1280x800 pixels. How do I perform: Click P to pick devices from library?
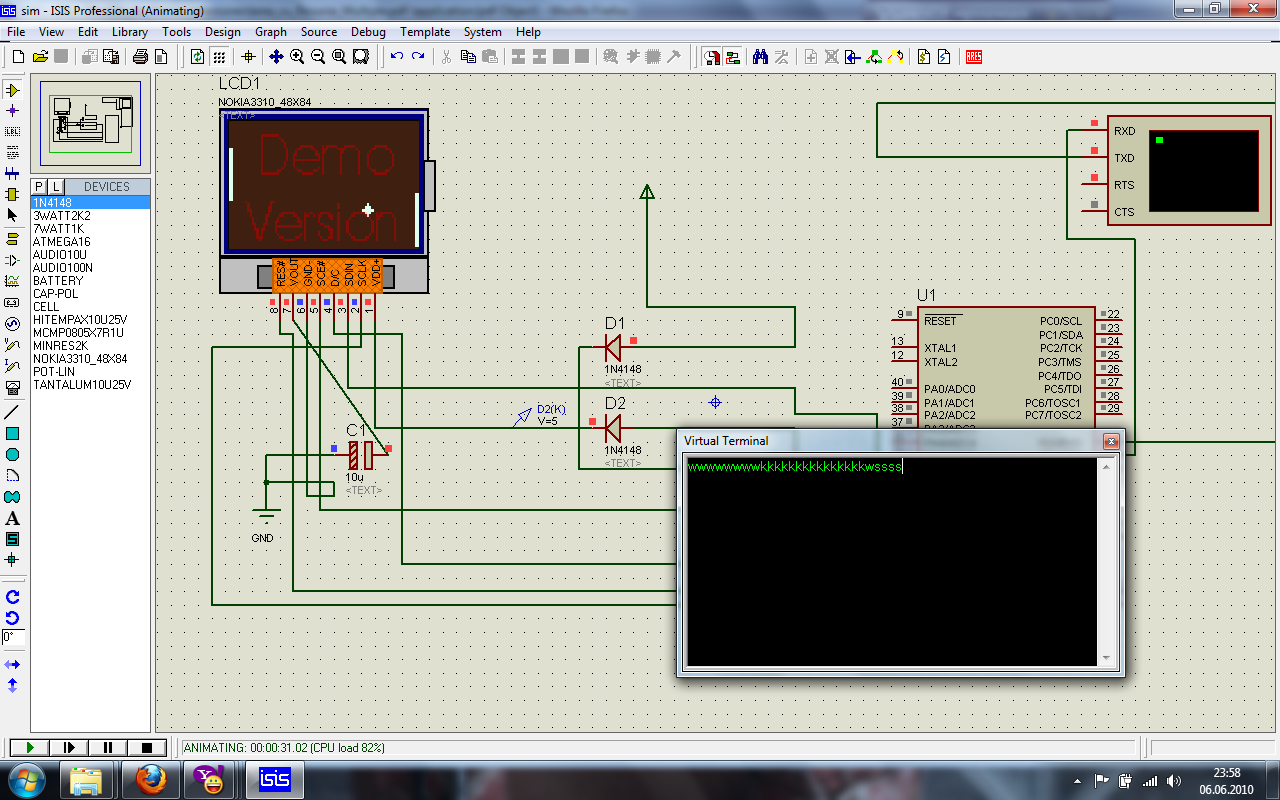pos(40,187)
